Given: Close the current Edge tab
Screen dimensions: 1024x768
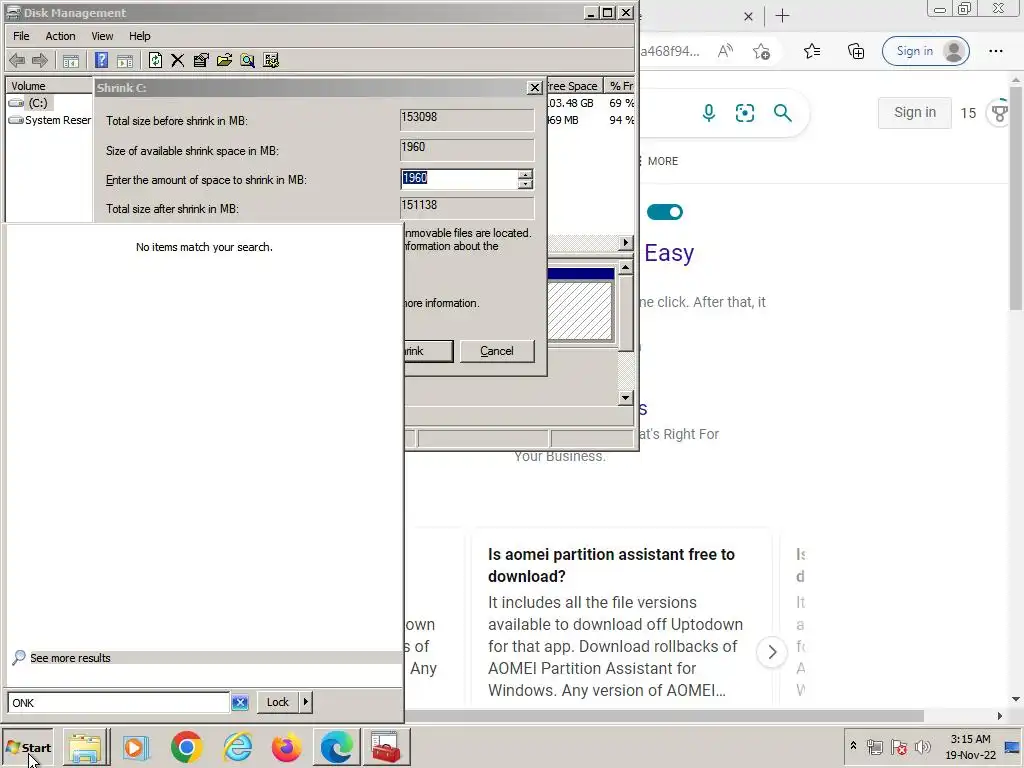Looking at the screenshot, I should [748, 16].
